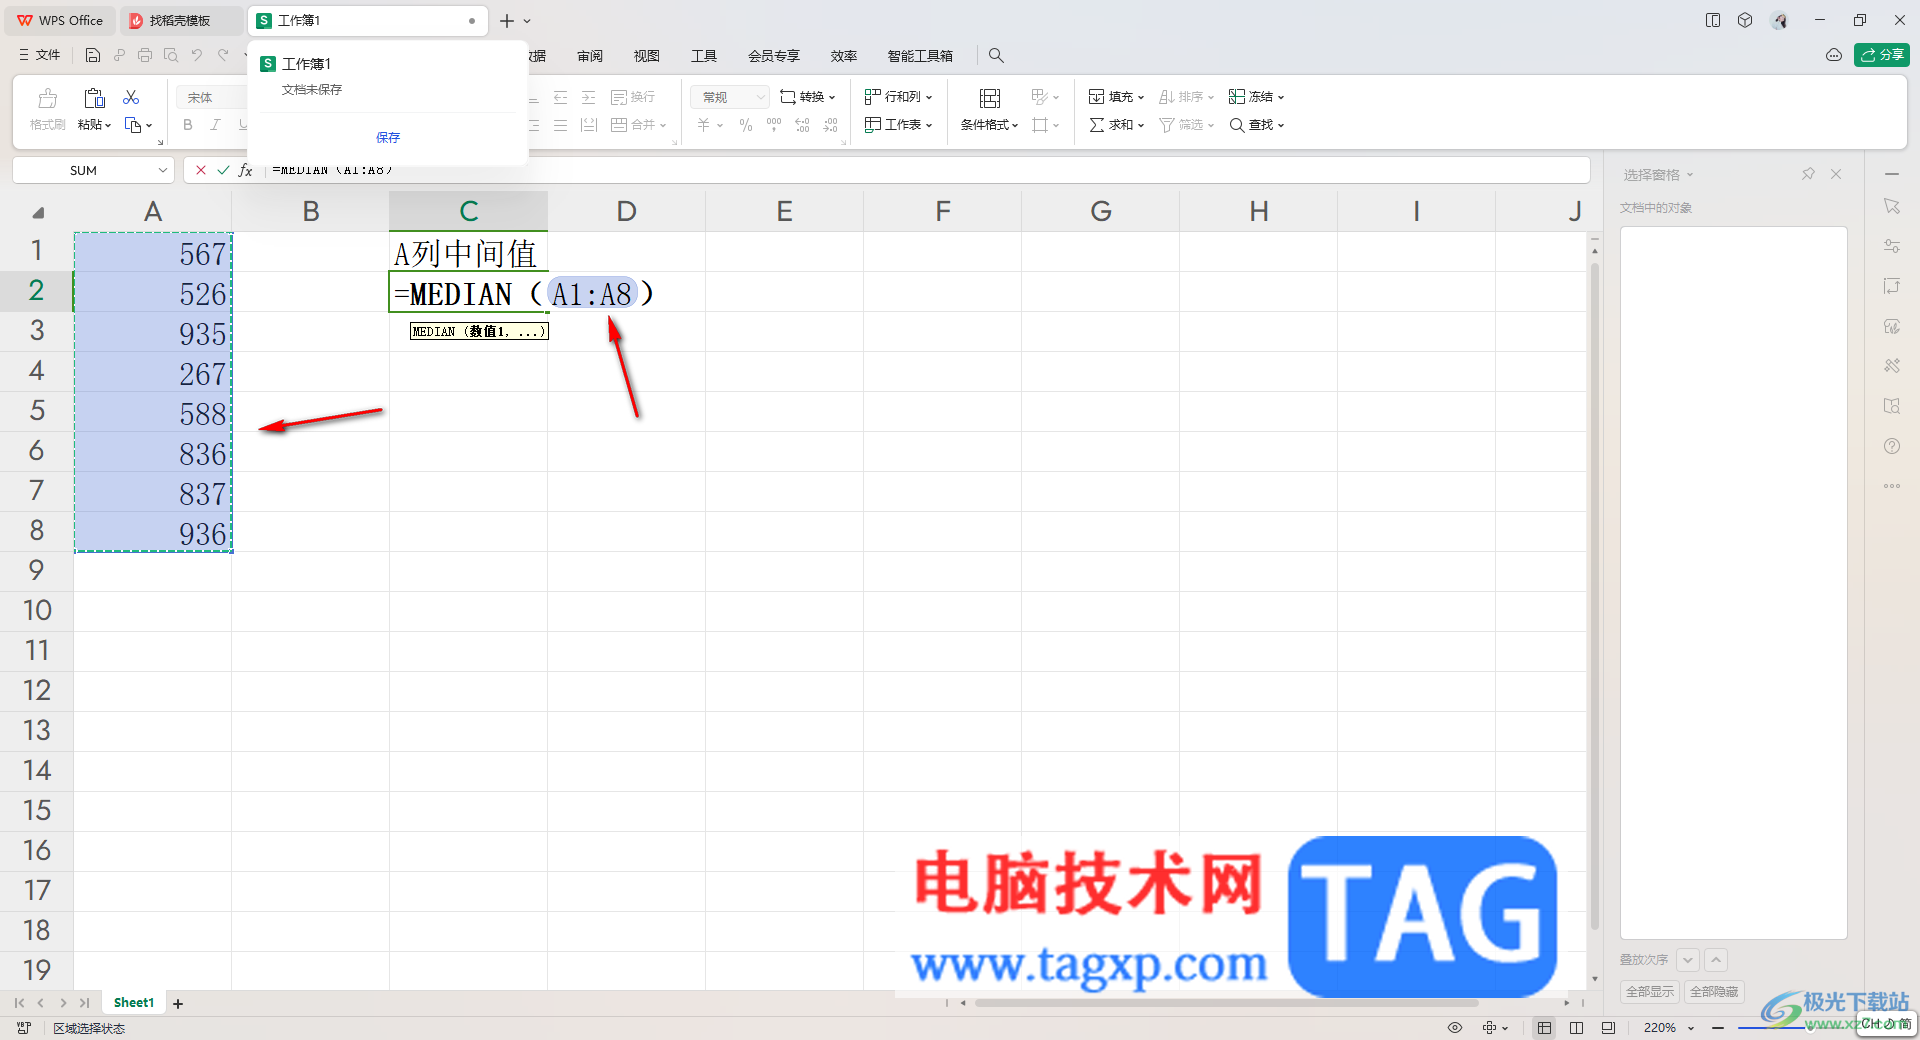
Task: Close the selection pane (选择窗格)
Action: click(1836, 174)
